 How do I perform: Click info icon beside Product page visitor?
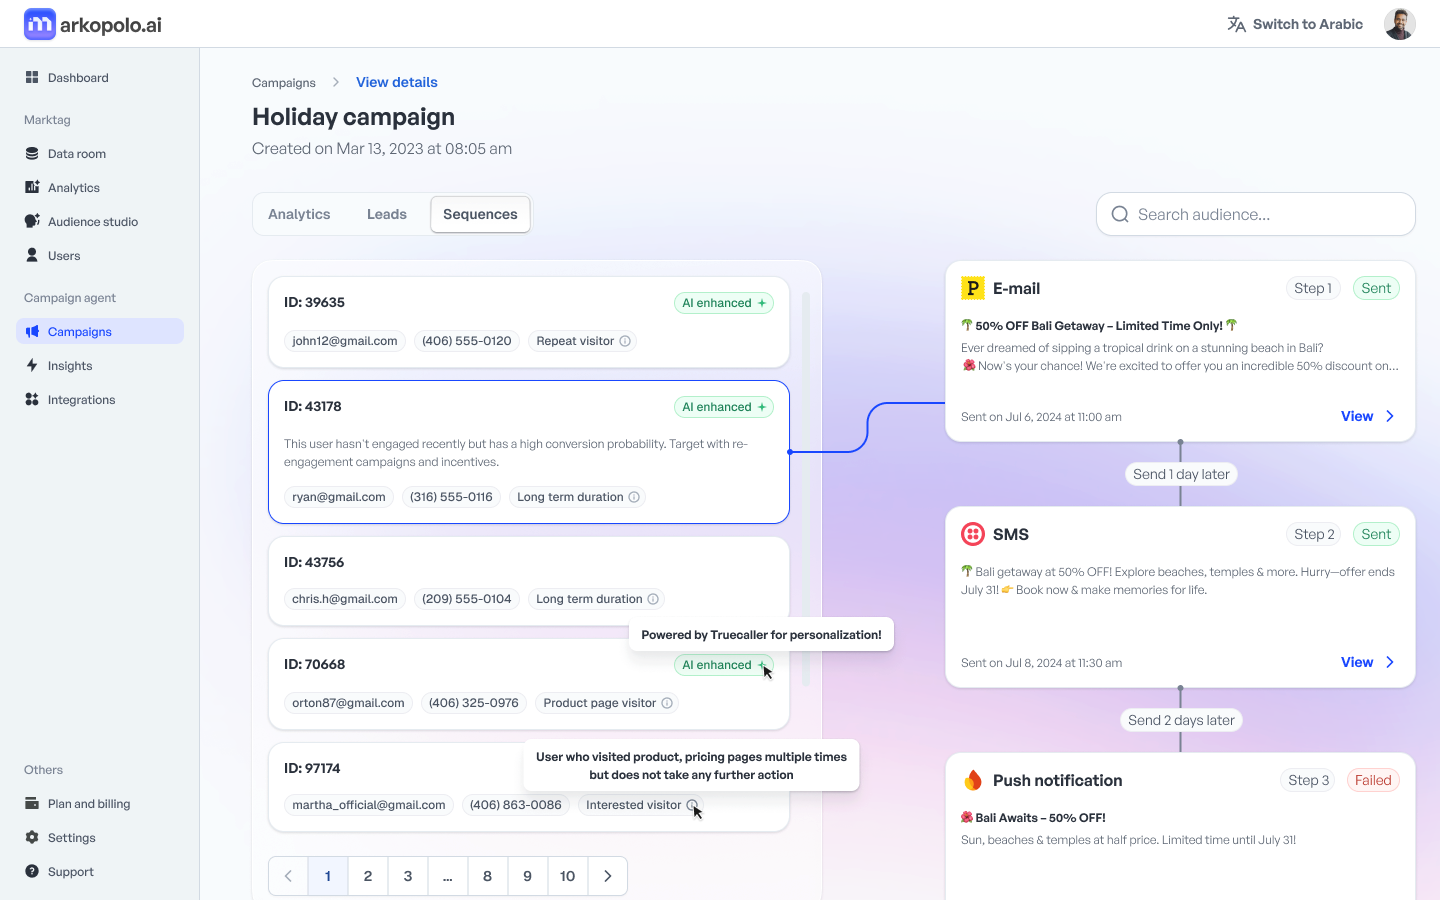click(667, 703)
